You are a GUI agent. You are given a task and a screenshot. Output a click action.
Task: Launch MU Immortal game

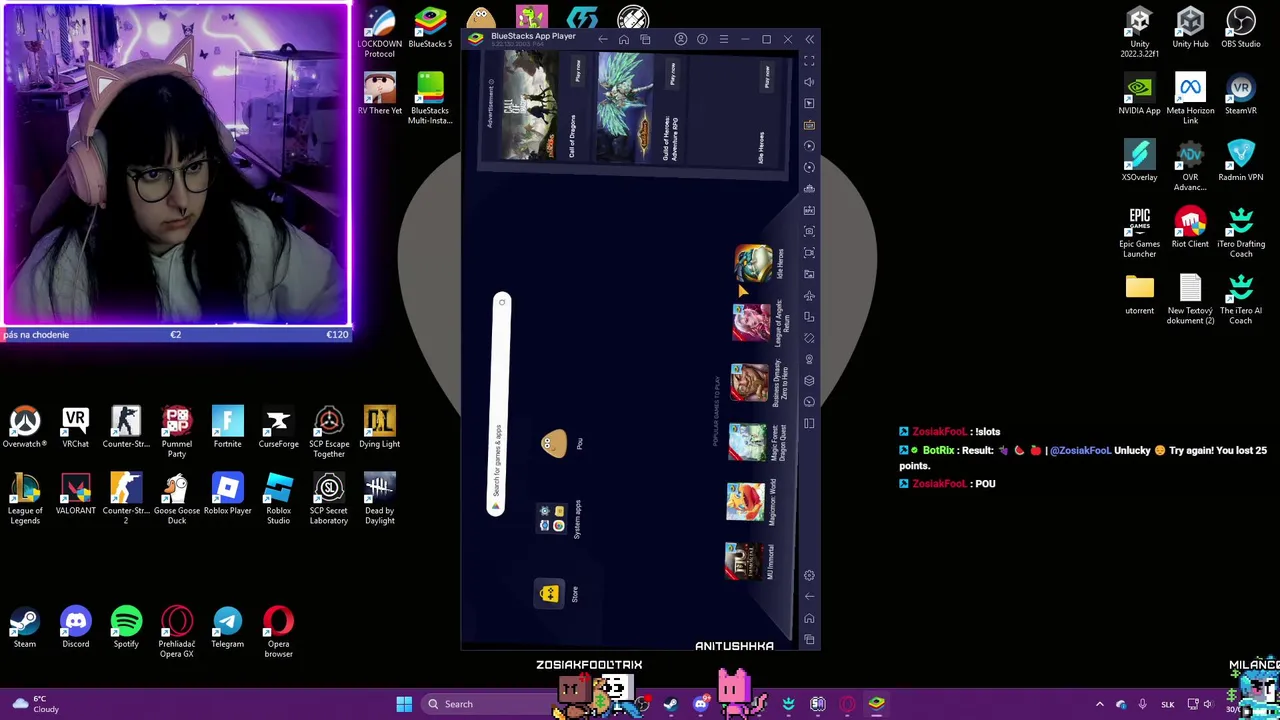(743, 561)
